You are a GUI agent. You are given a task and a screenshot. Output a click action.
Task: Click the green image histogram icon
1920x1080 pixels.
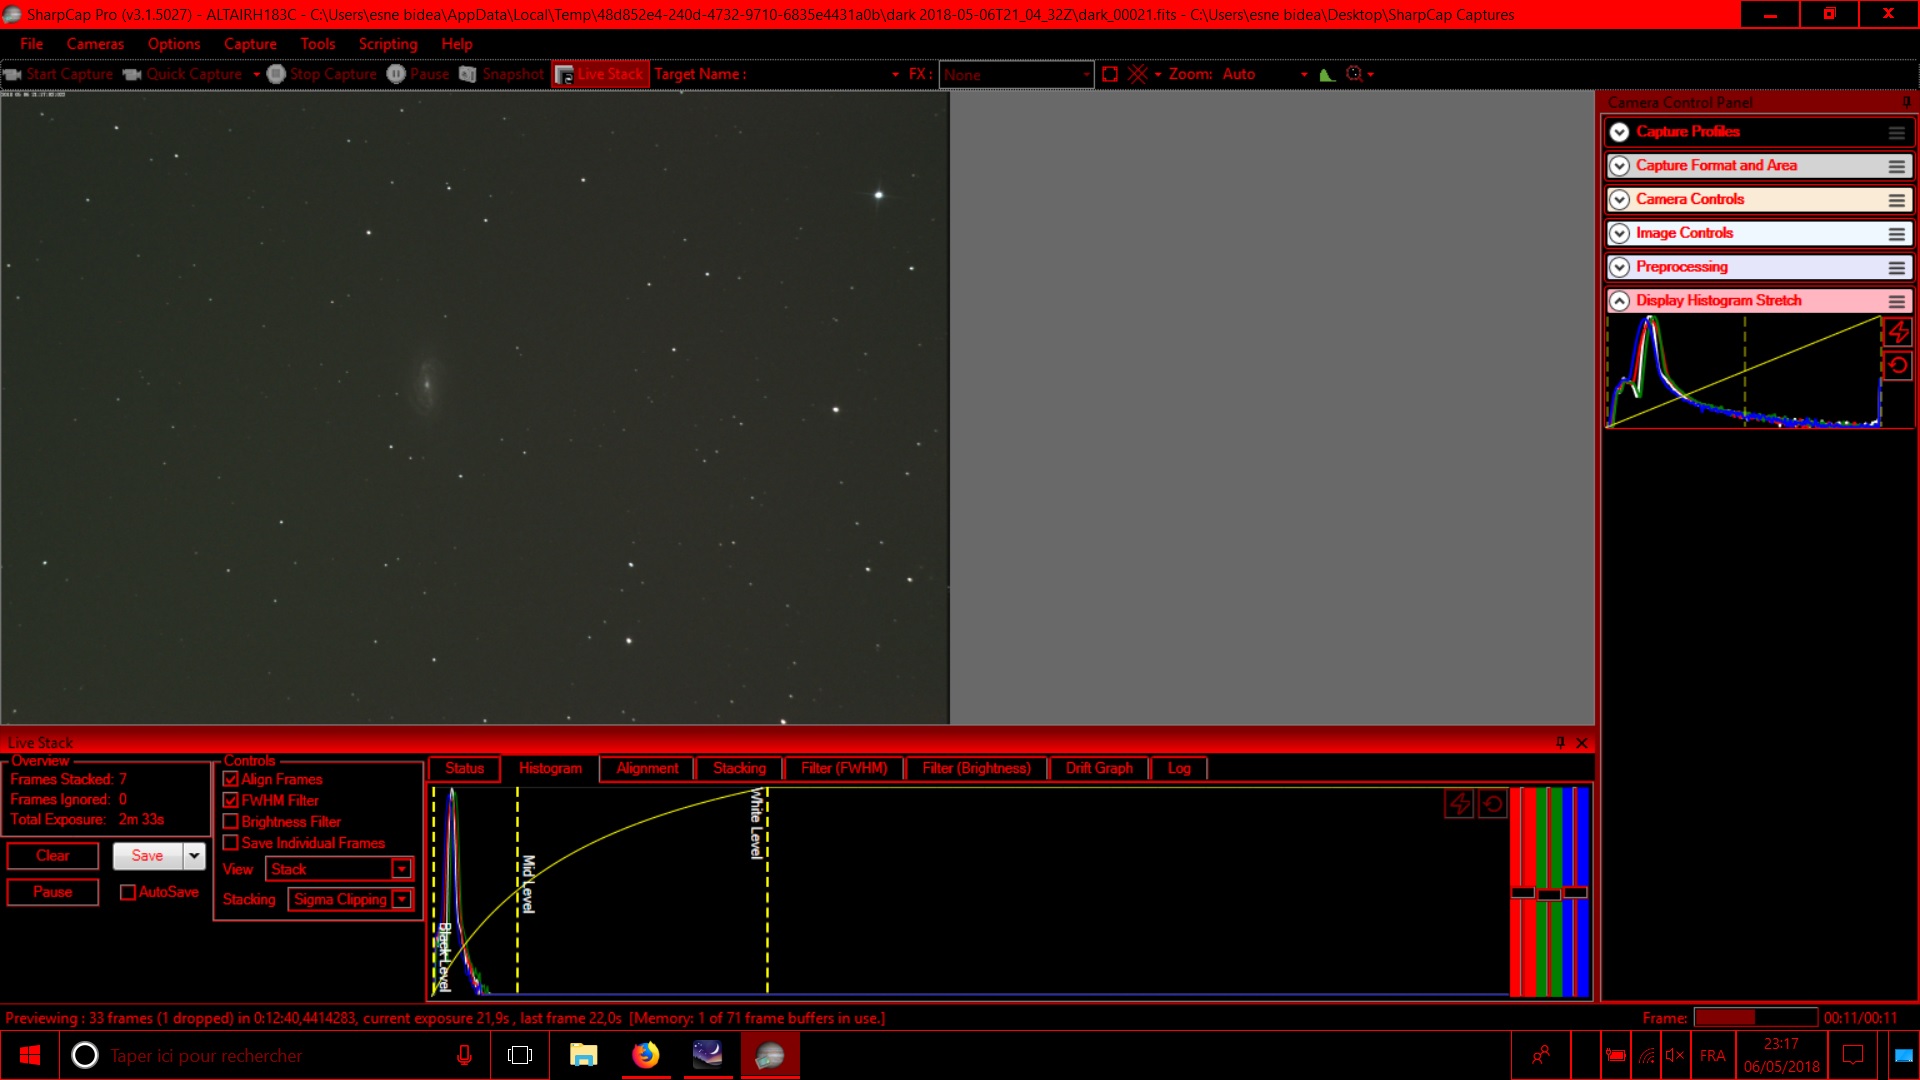click(x=1327, y=74)
